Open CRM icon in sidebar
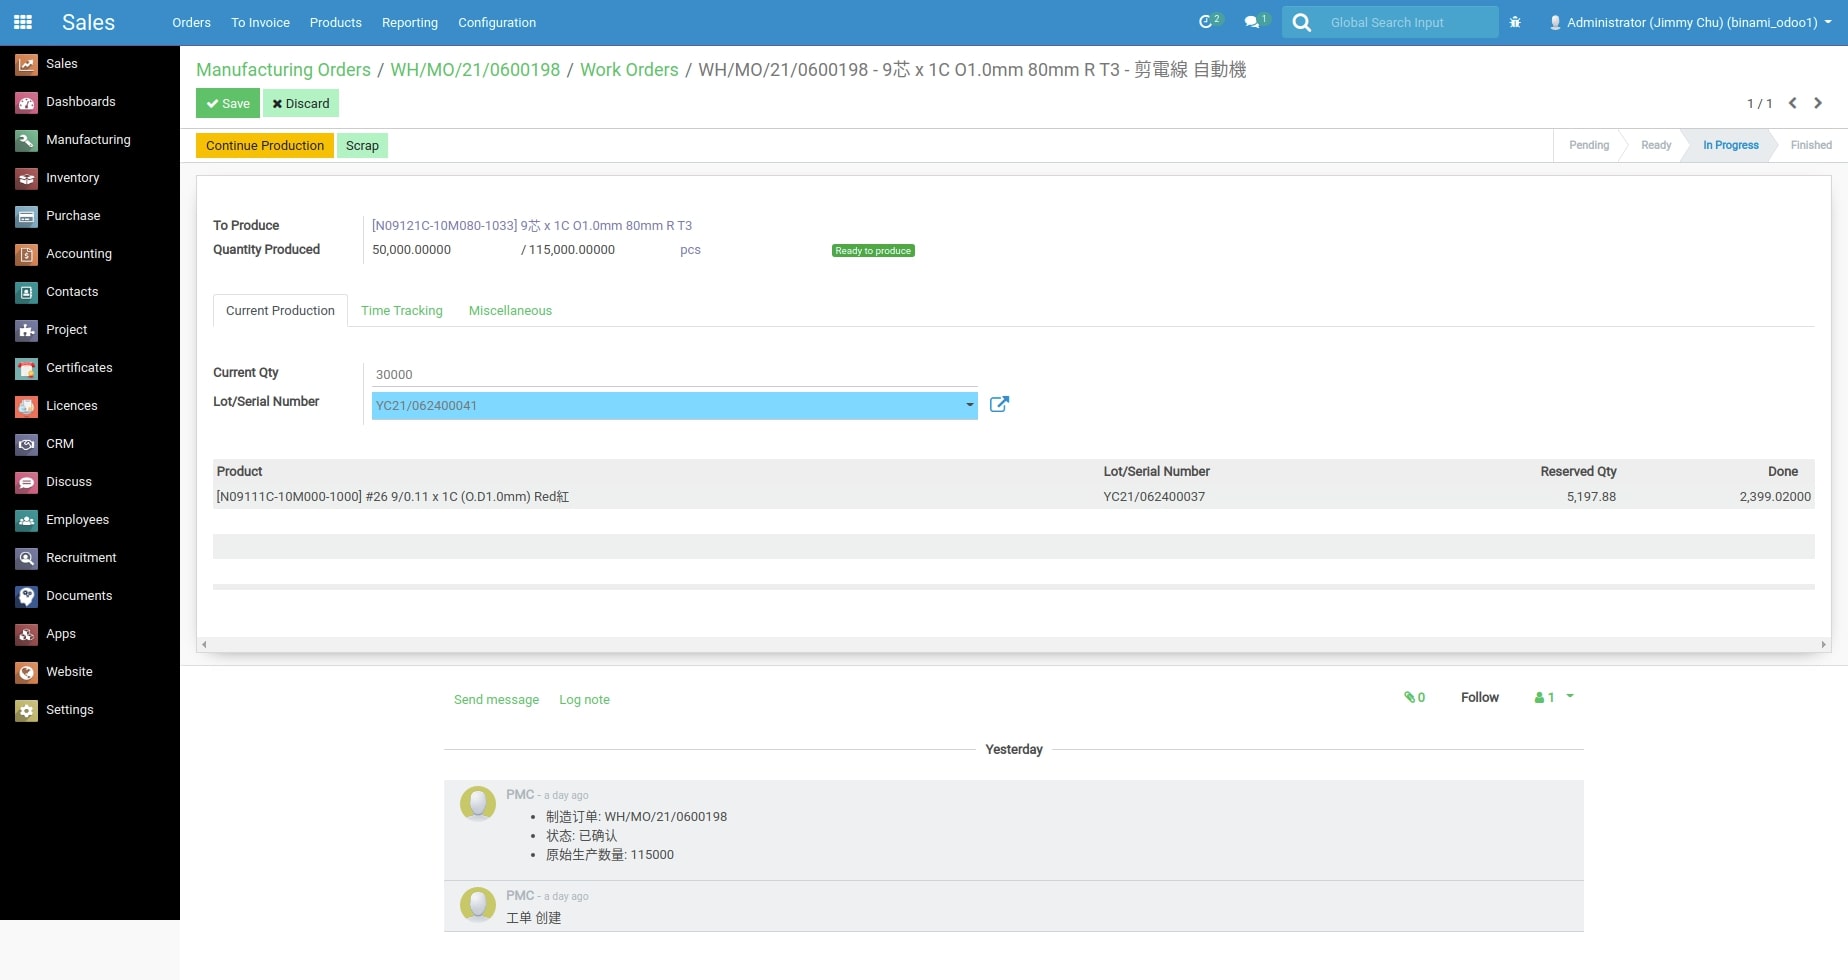Screen dimensions: 1848x980 (27, 444)
